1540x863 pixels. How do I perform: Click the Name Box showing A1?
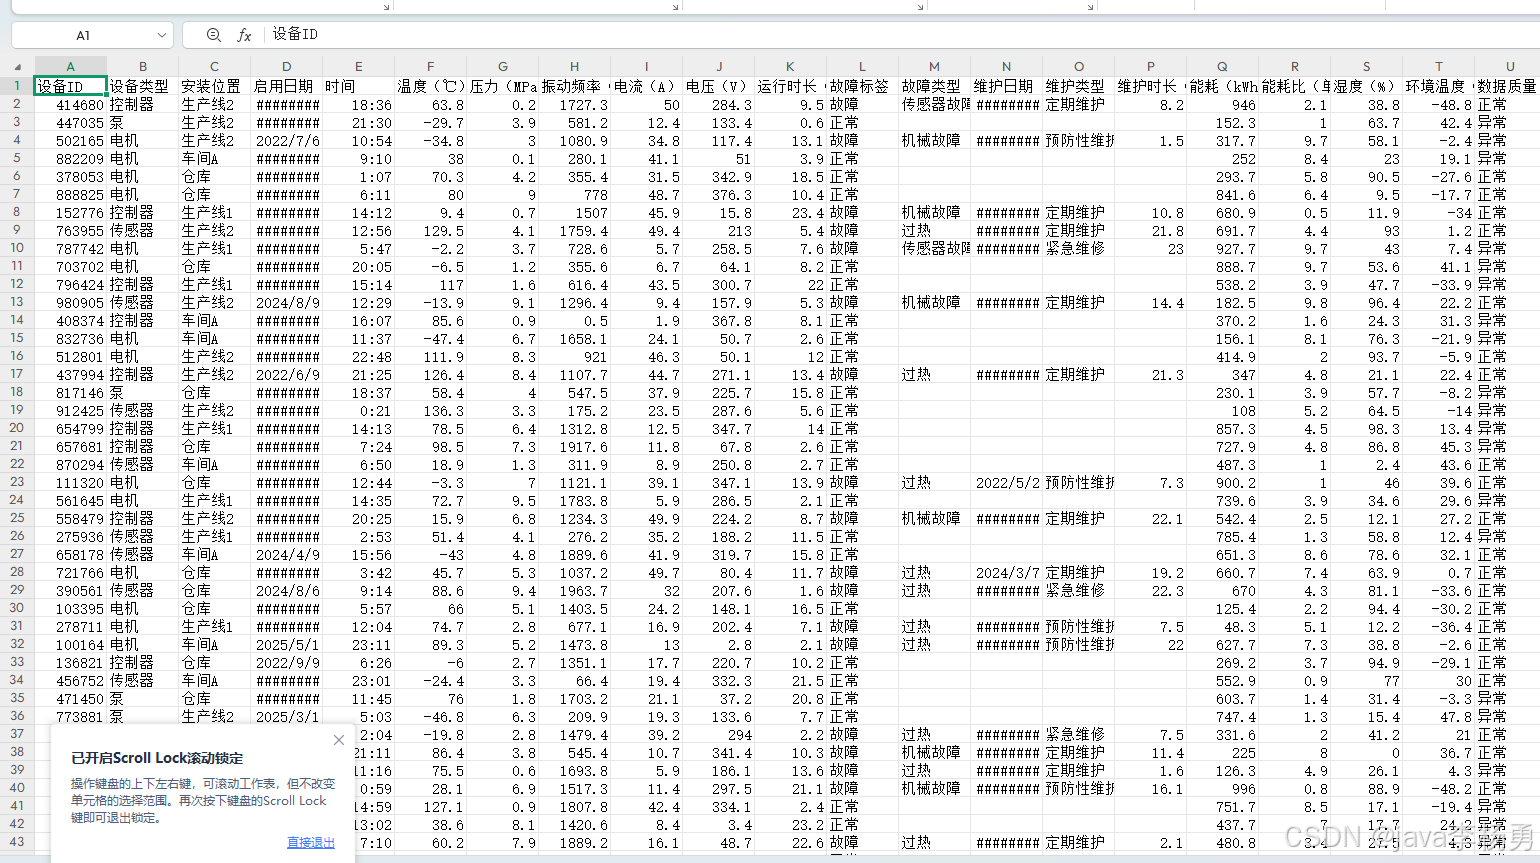[83, 35]
